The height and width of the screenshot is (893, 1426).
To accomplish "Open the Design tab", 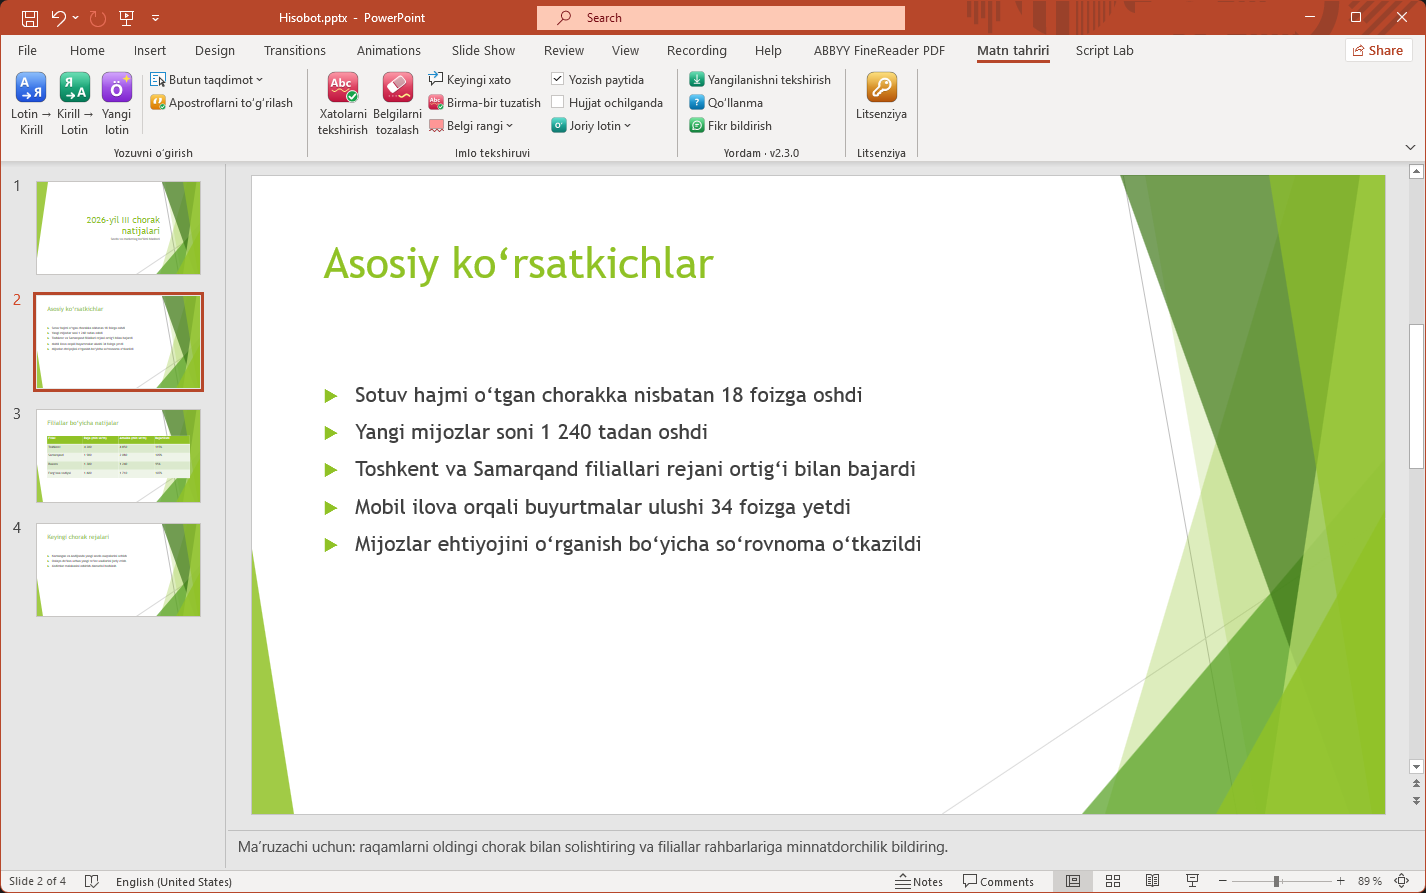I will click(x=215, y=50).
